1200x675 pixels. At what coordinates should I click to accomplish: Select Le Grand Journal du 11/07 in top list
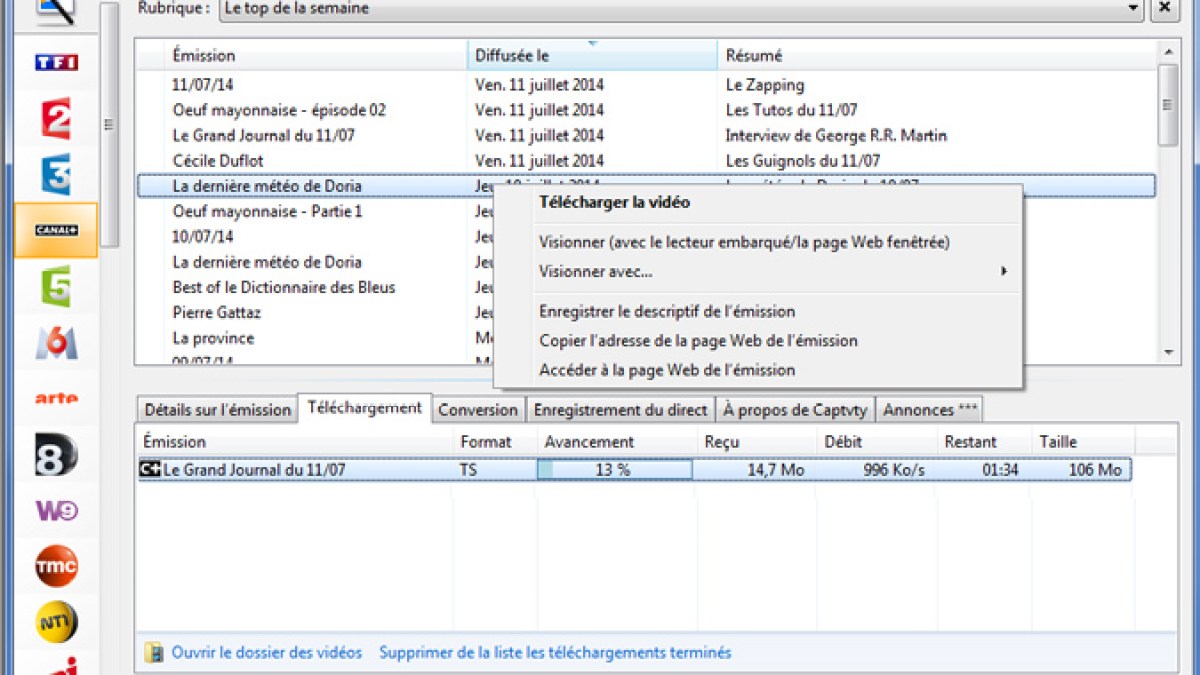coord(645,135)
